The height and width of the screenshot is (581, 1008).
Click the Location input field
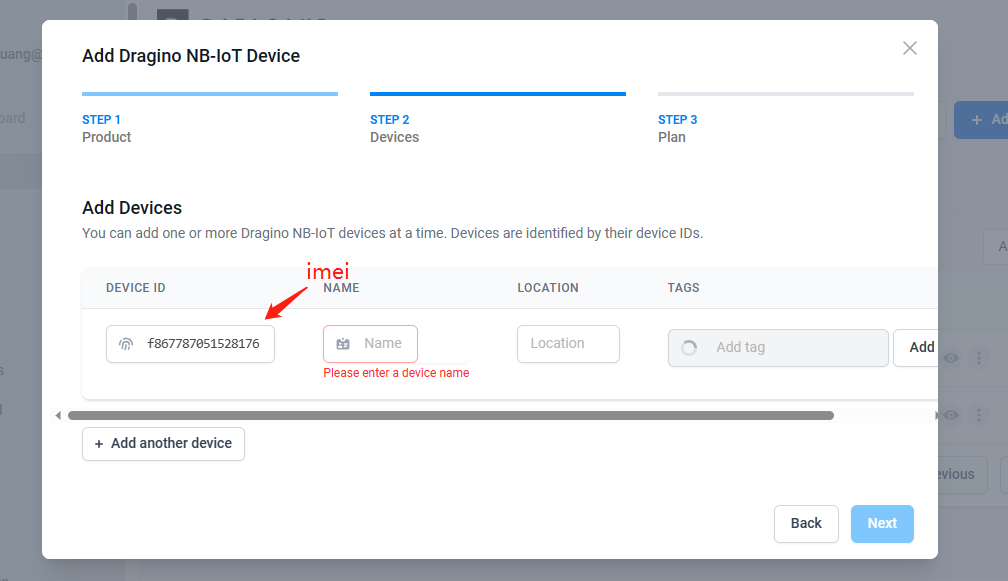pos(568,344)
